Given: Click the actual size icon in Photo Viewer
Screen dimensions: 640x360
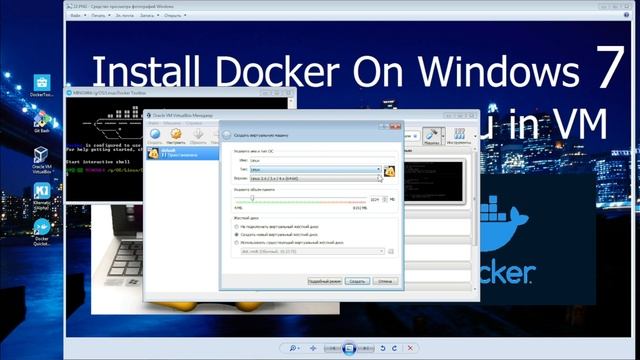Looking at the screenshot, I should pyautogui.click(x=313, y=348).
